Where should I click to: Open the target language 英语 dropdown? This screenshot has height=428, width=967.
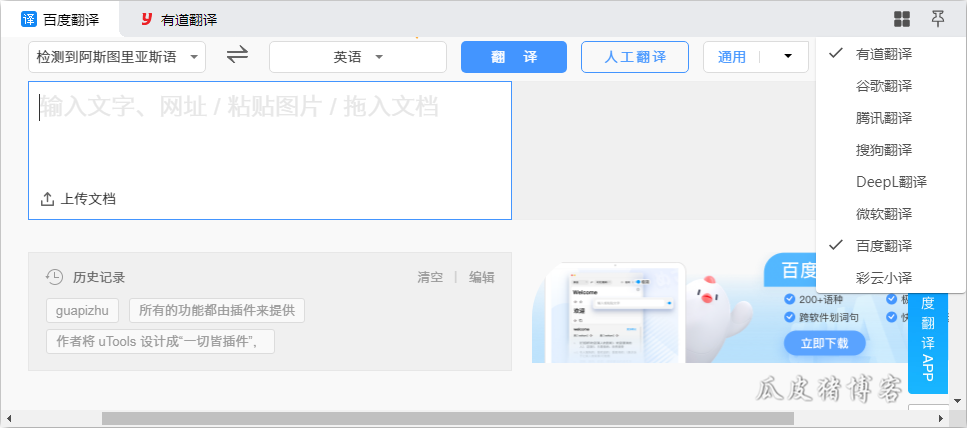(358, 57)
